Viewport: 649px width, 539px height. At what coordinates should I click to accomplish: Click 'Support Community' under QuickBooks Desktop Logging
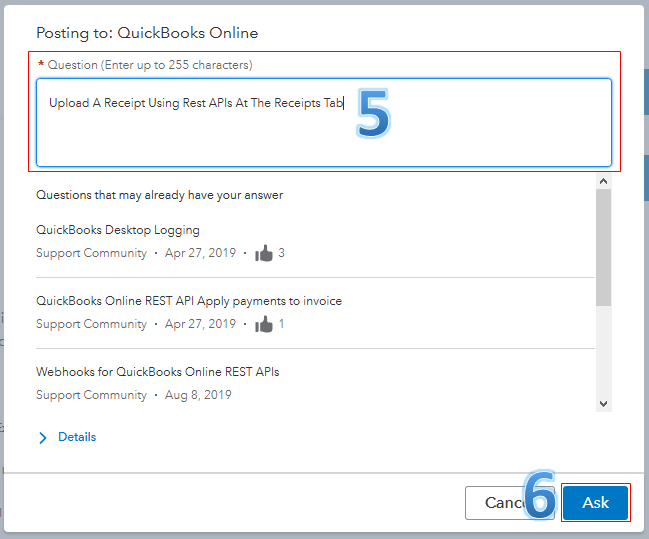tap(91, 253)
